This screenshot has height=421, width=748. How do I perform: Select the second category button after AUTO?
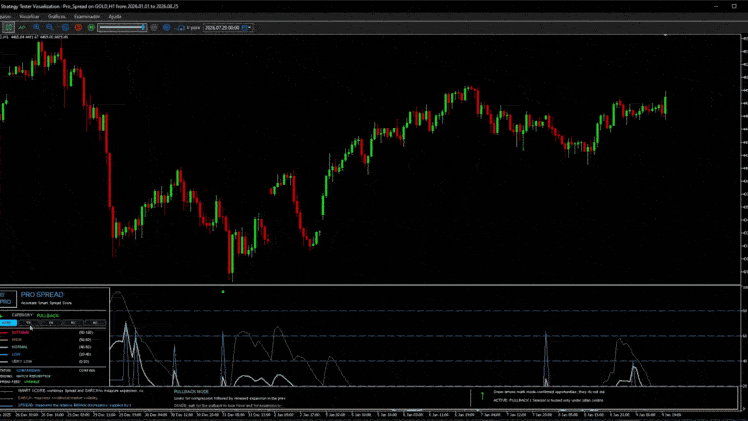tap(29, 323)
